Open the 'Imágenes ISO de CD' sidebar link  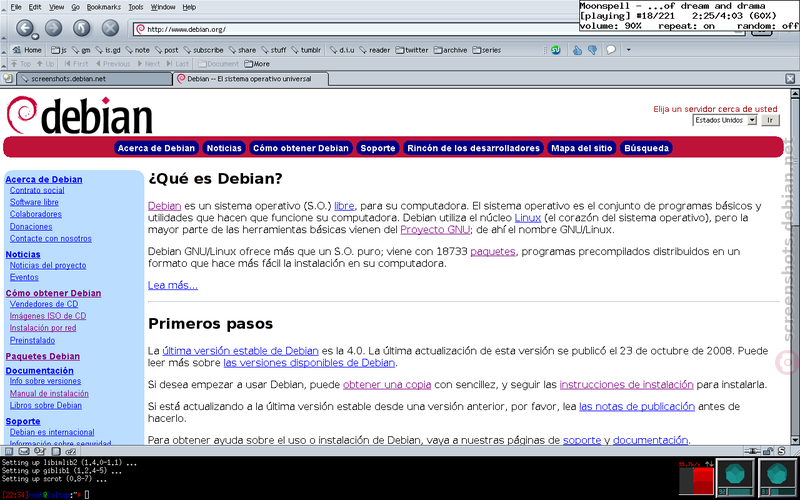(48, 316)
